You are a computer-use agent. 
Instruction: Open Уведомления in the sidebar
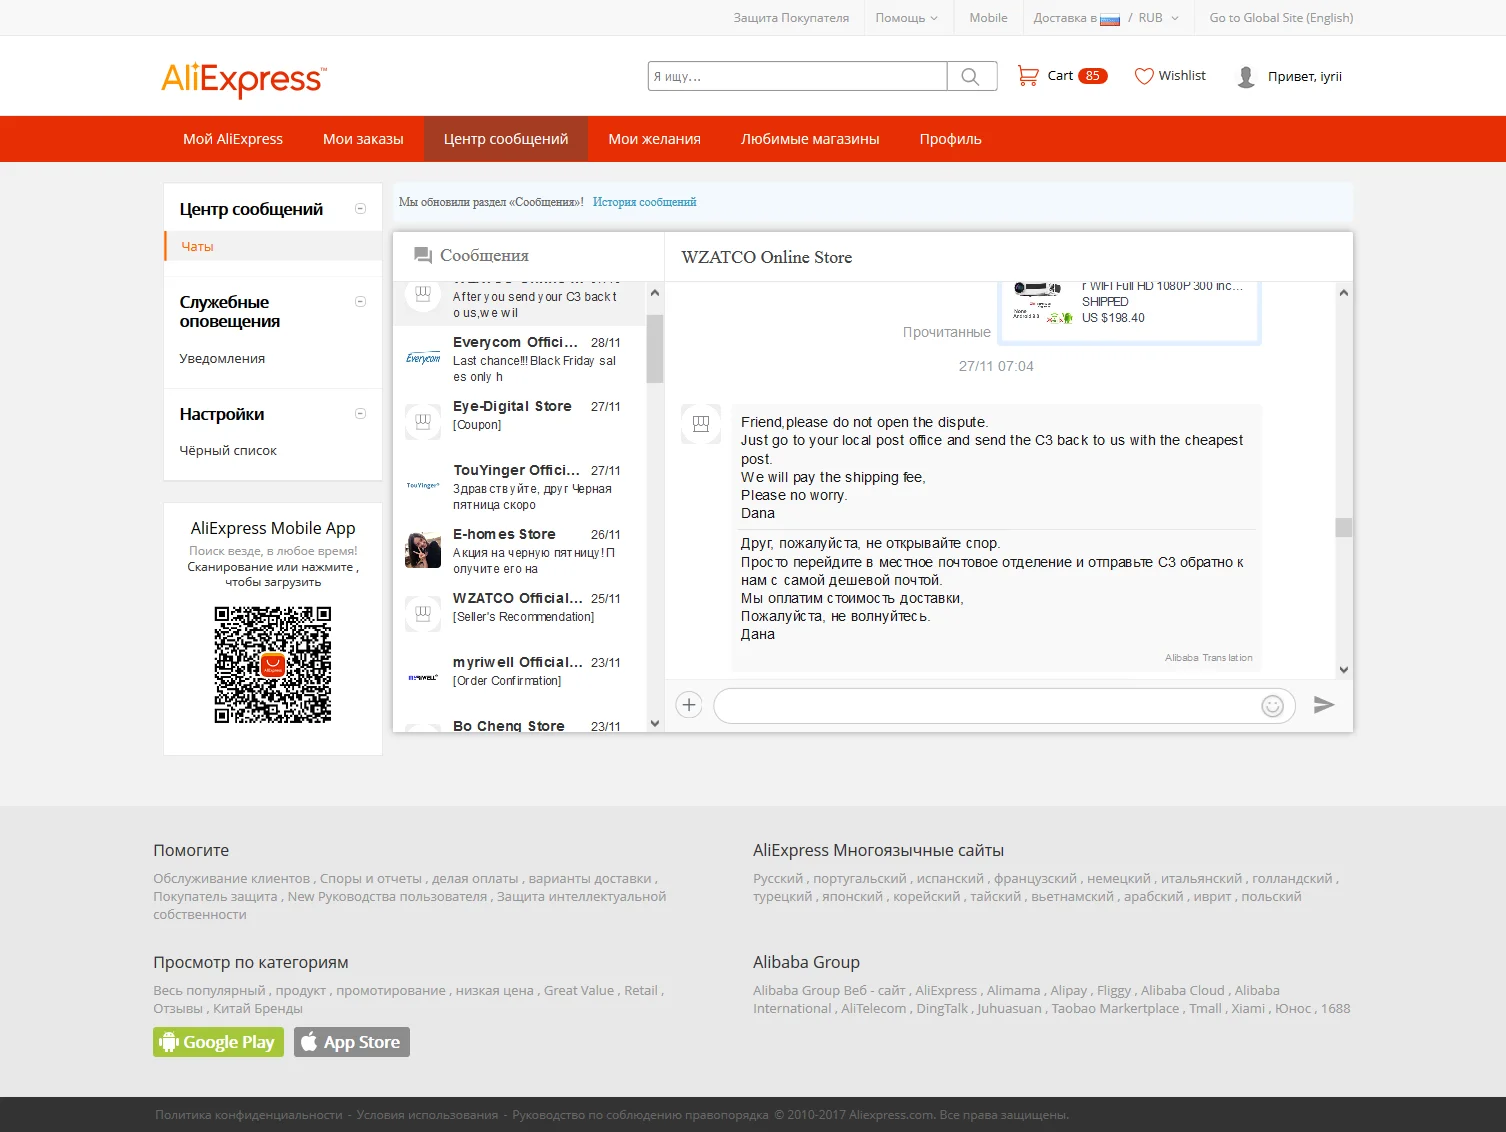222,358
